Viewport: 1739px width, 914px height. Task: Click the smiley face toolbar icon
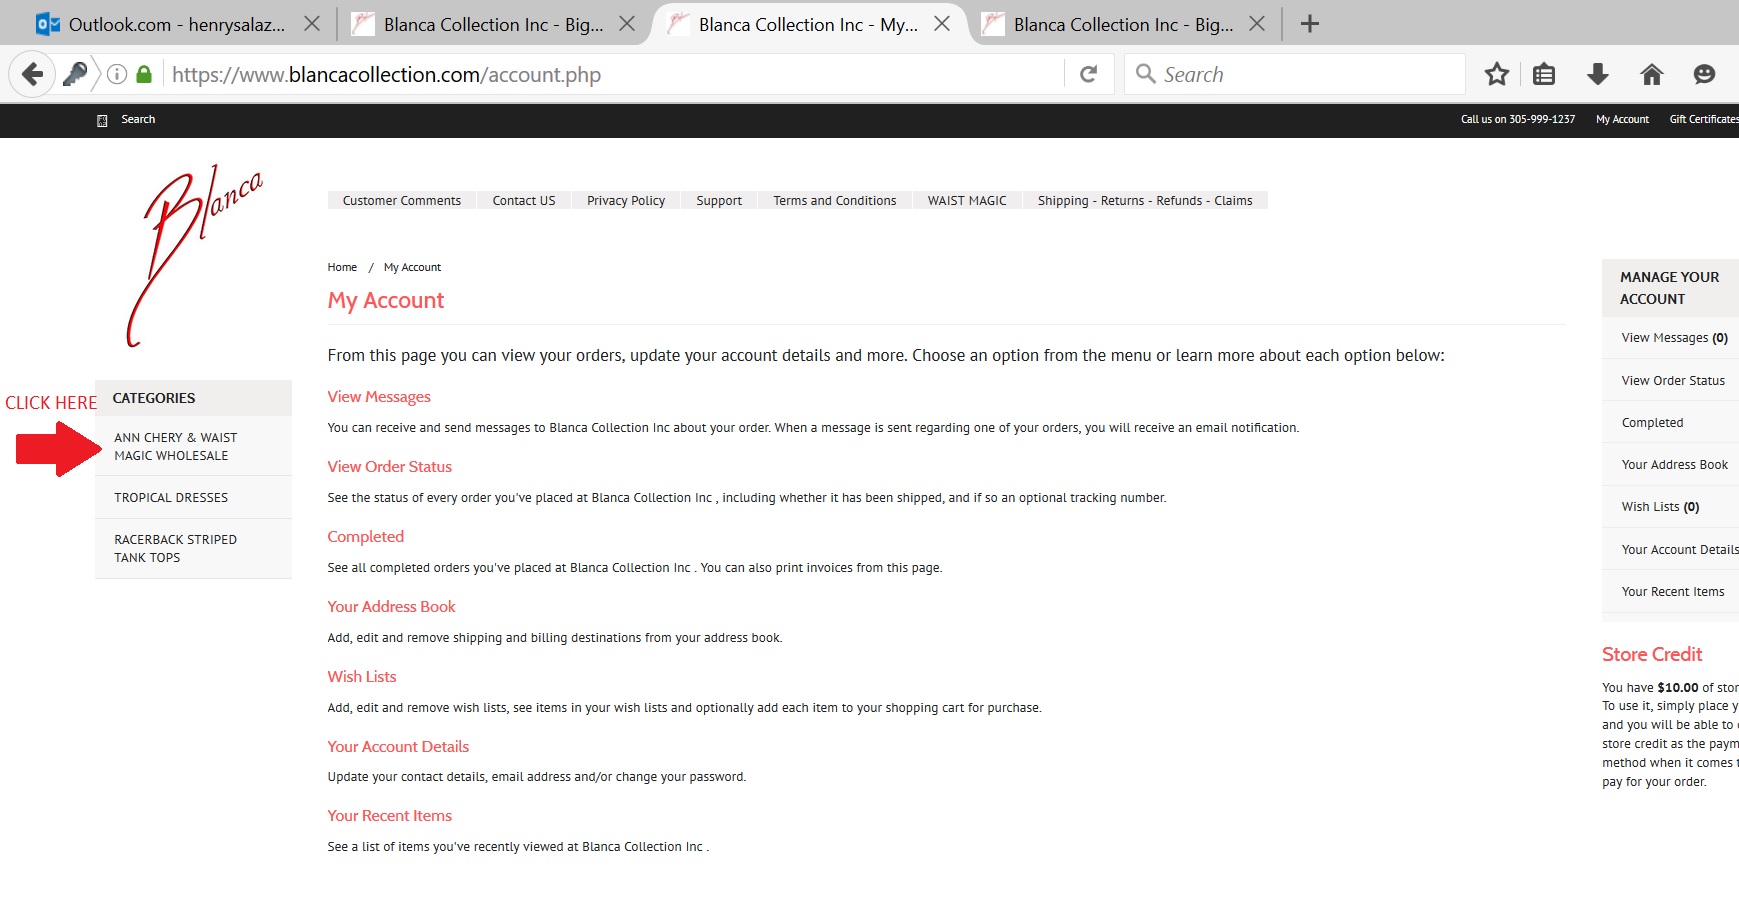pyautogui.click(x=1704, y=74)
